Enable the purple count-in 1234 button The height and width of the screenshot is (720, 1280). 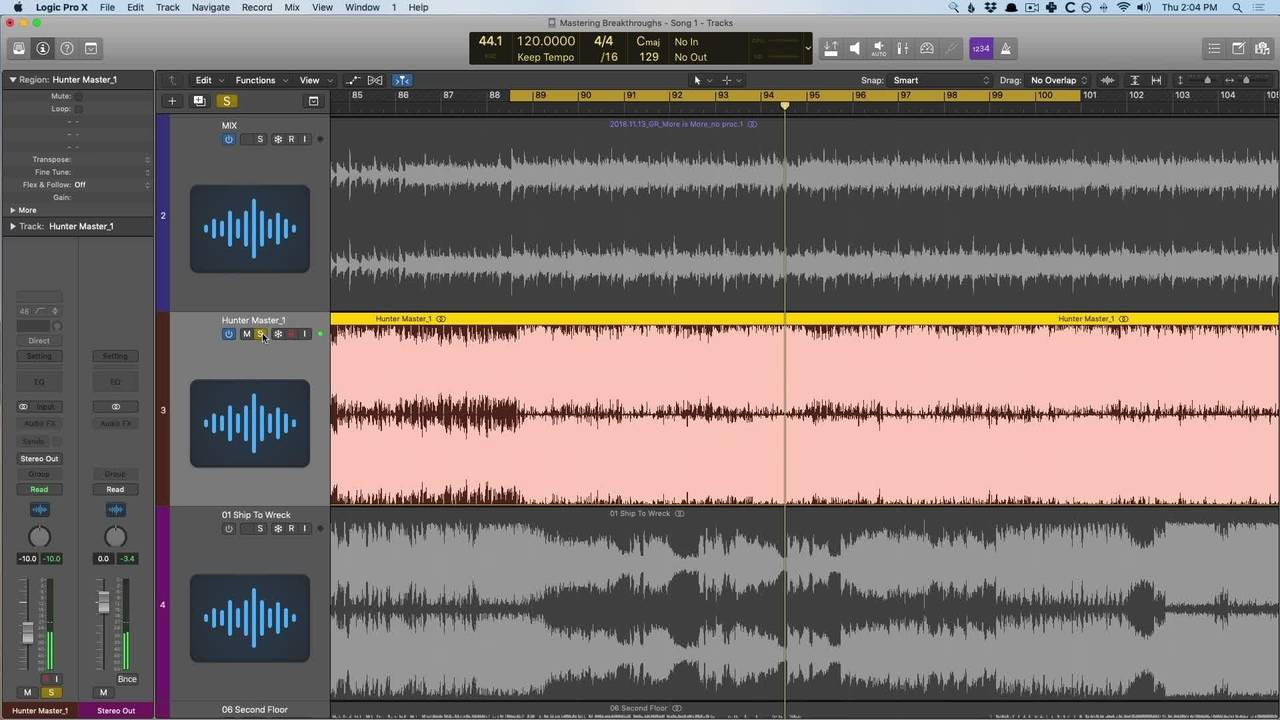pyautogui.click(x=981, y=48)
